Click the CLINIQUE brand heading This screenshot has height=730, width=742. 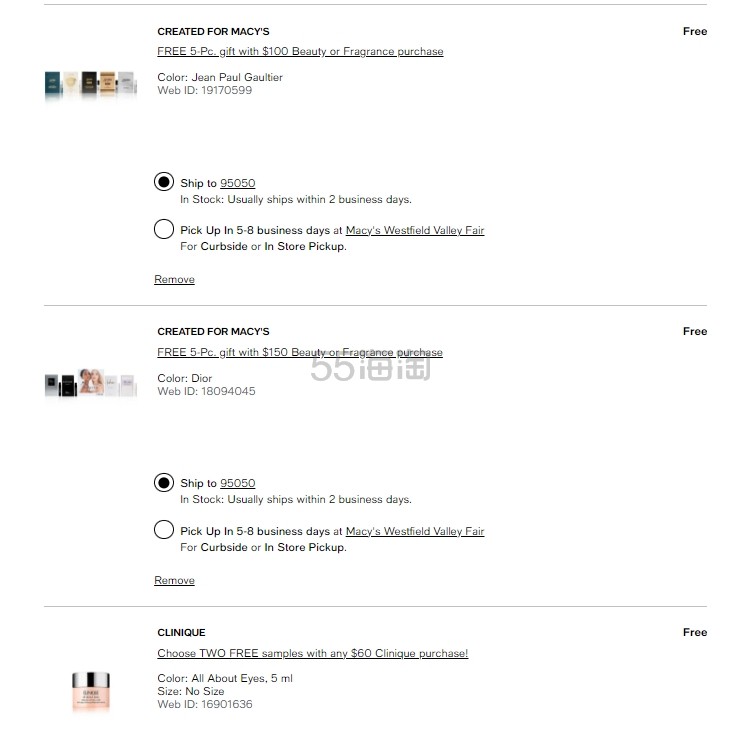(x=181, y=632)
